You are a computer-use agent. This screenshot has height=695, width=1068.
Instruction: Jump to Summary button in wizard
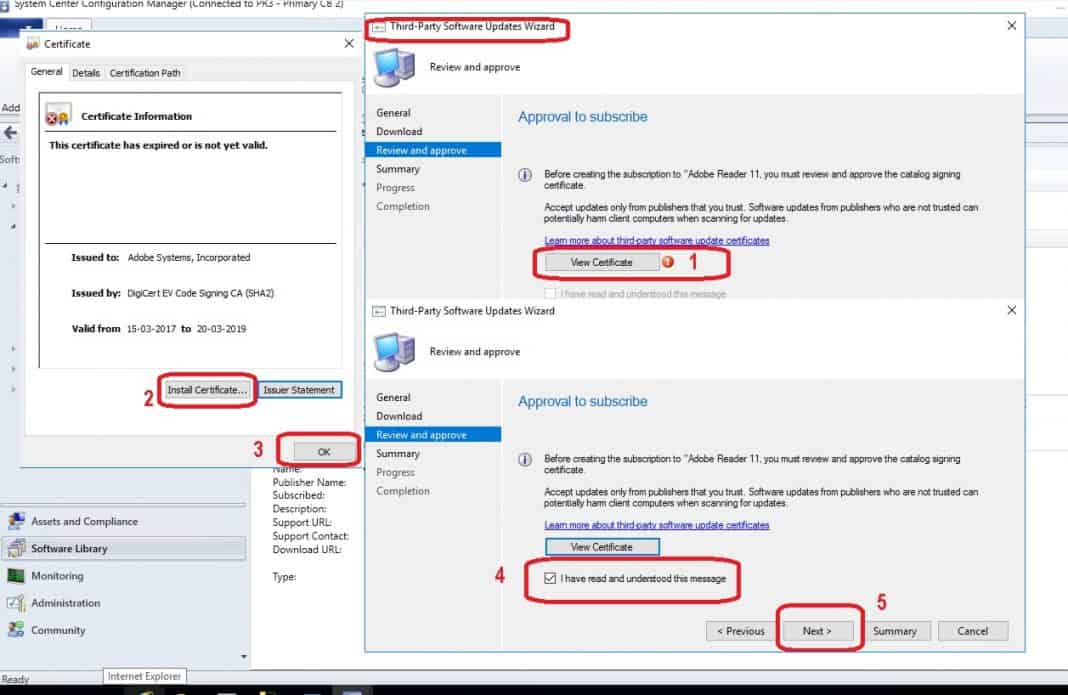point(894,631)
